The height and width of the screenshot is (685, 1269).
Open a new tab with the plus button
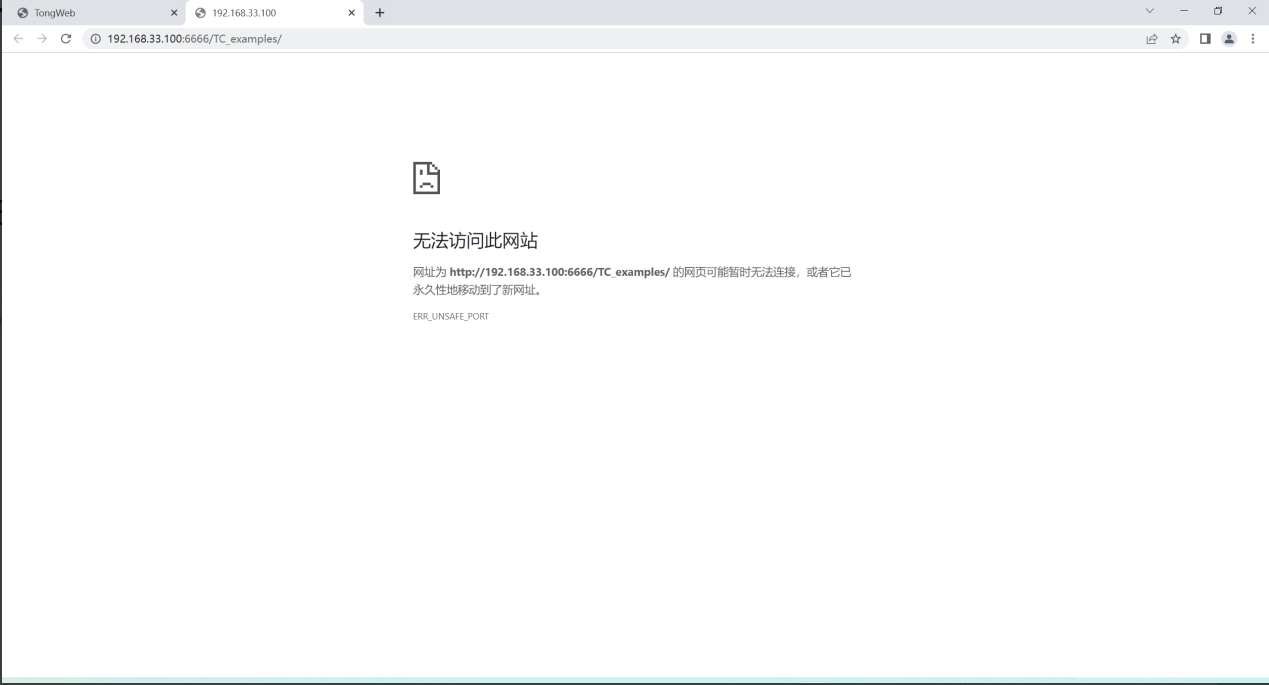(378, 12)
